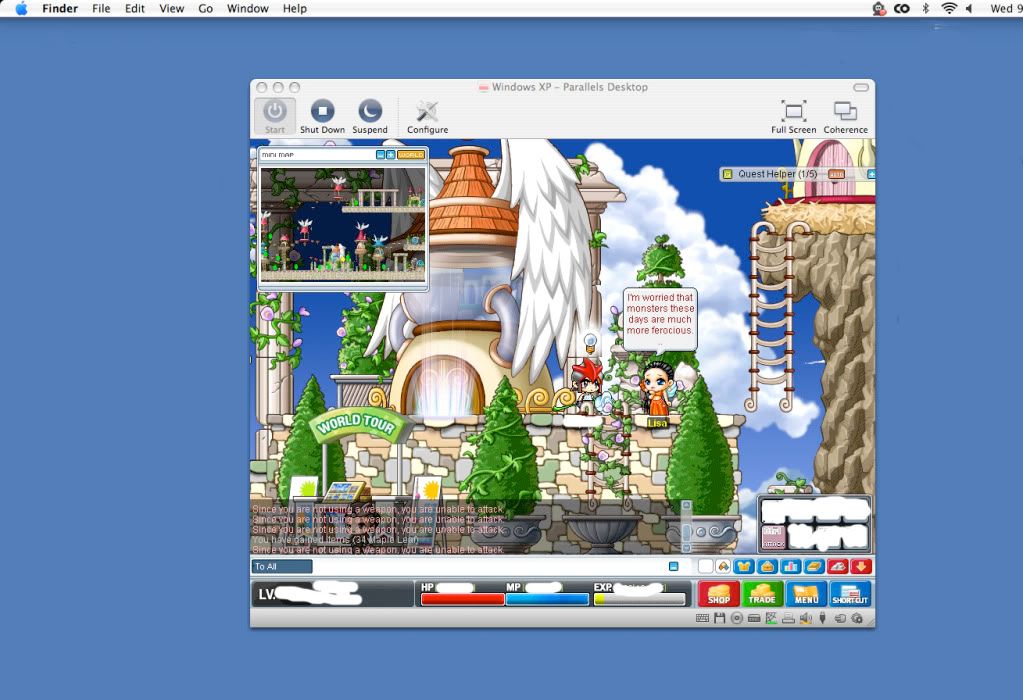Suspend the Windows XP virtual machine

click(x=370, y=112)
